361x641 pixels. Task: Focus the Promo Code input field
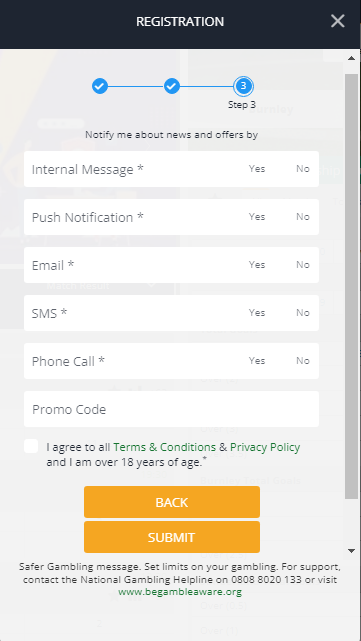pyautogui.click(x=171, y=409)
